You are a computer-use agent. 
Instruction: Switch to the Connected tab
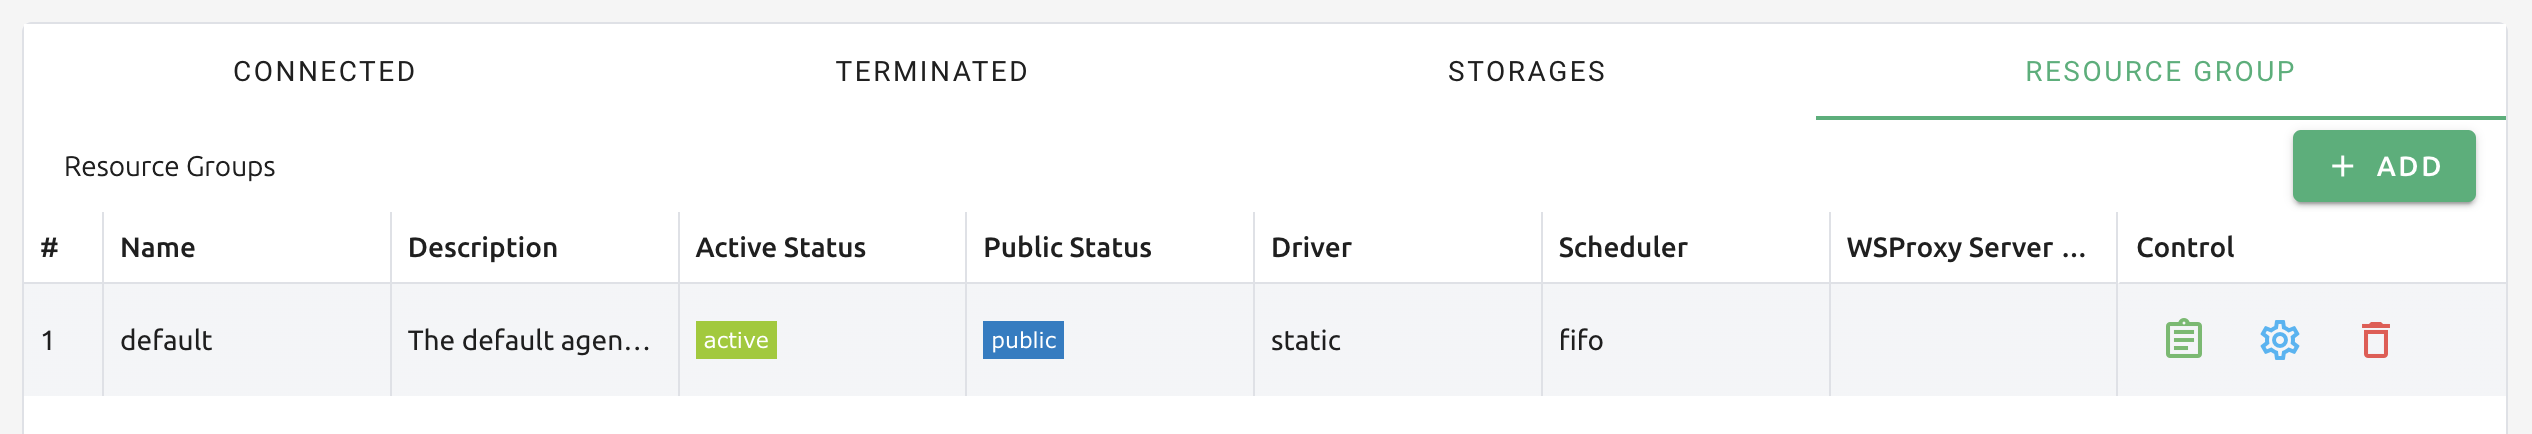325,72
